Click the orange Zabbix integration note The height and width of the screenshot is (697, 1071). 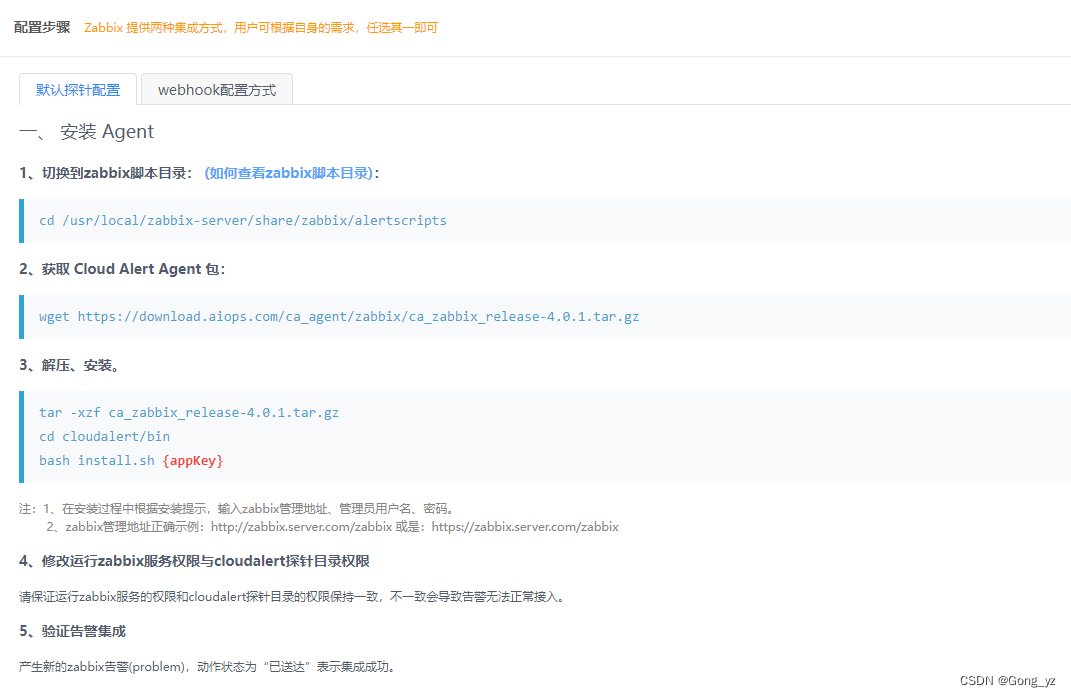point(261,28)
